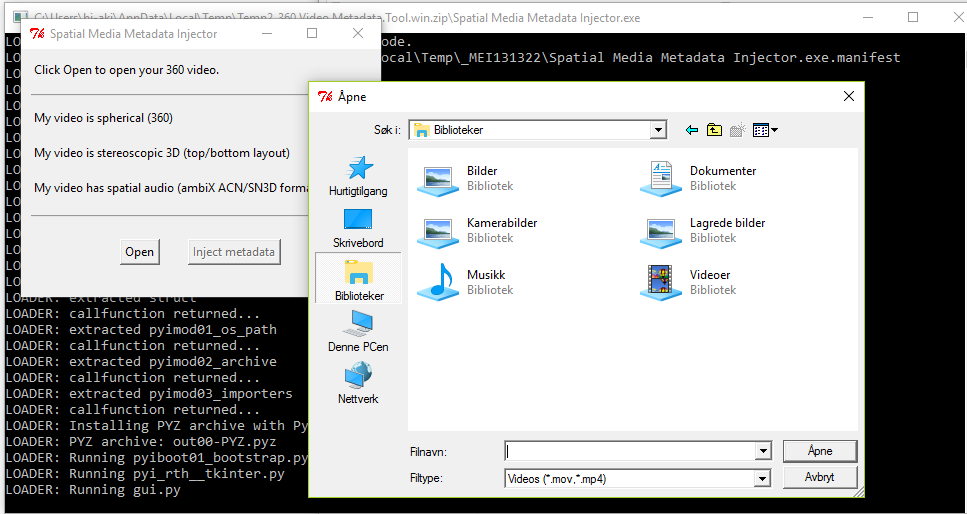Viewport: 967px width, 514px height.
Task: Go up one folder level icon
Action: point(714,130)
